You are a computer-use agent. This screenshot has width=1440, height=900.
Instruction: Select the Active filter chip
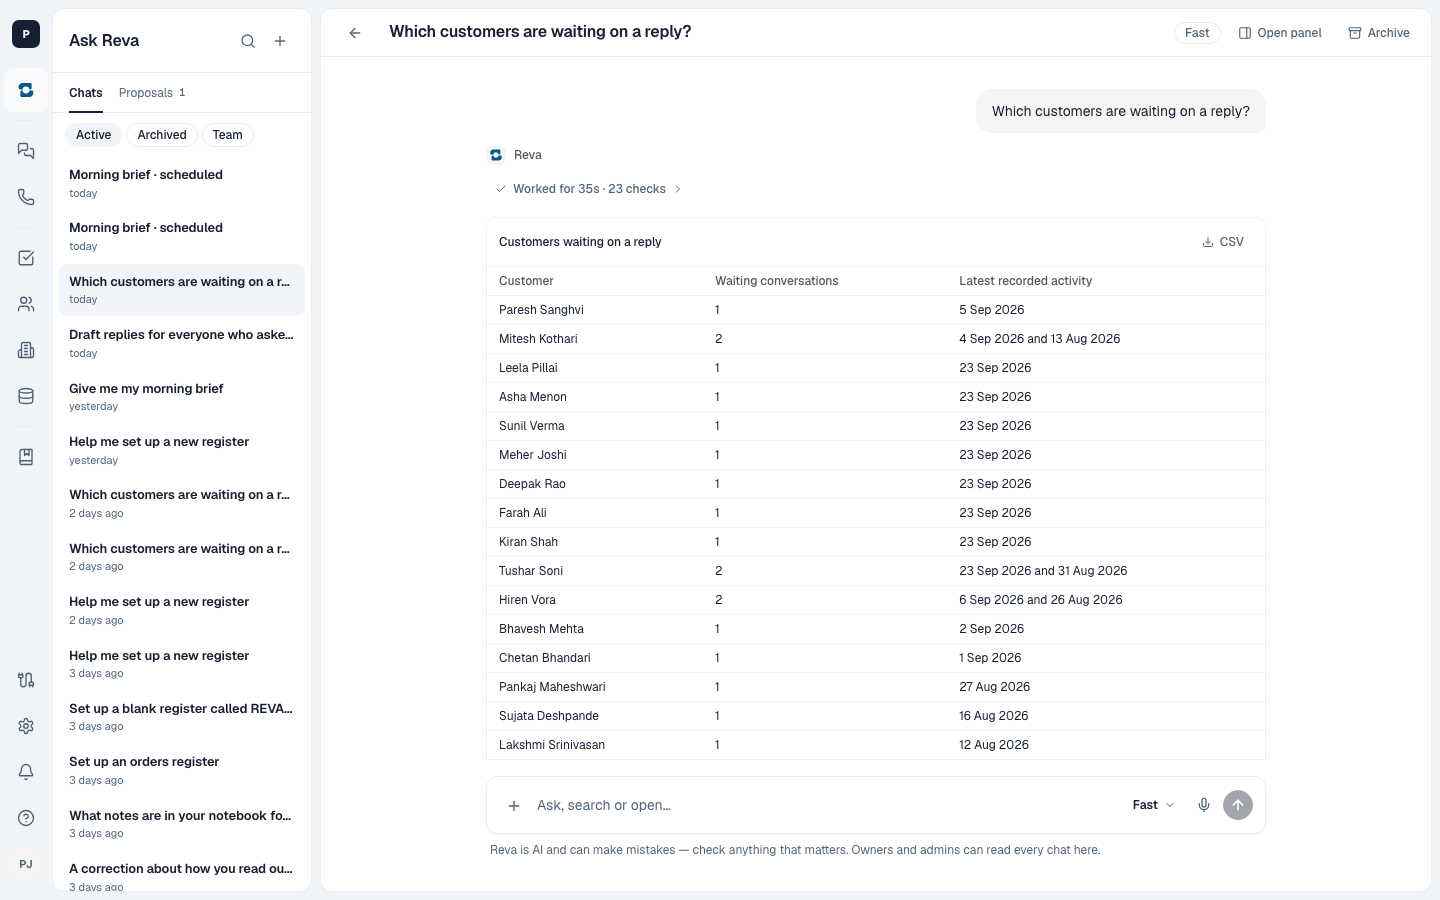[94, 135]
